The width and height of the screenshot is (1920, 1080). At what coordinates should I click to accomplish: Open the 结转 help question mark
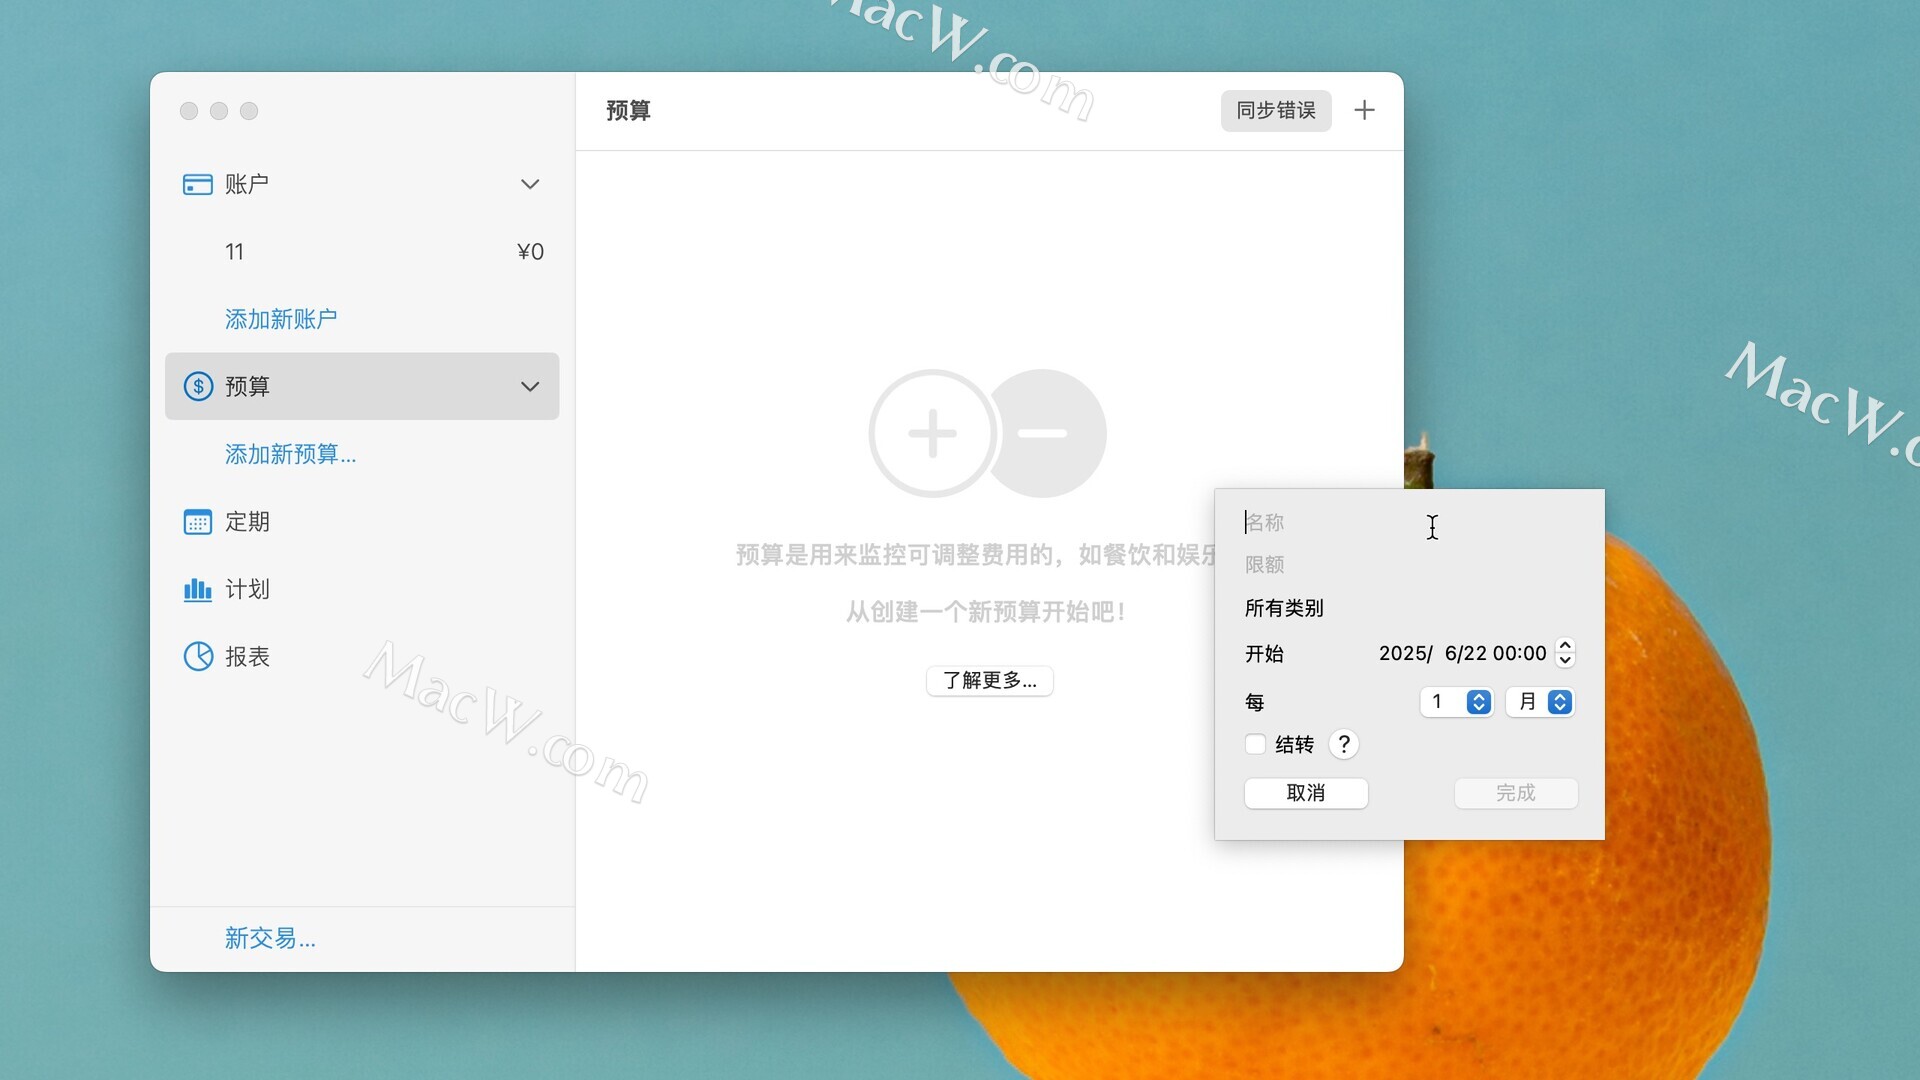(1344, 744)
